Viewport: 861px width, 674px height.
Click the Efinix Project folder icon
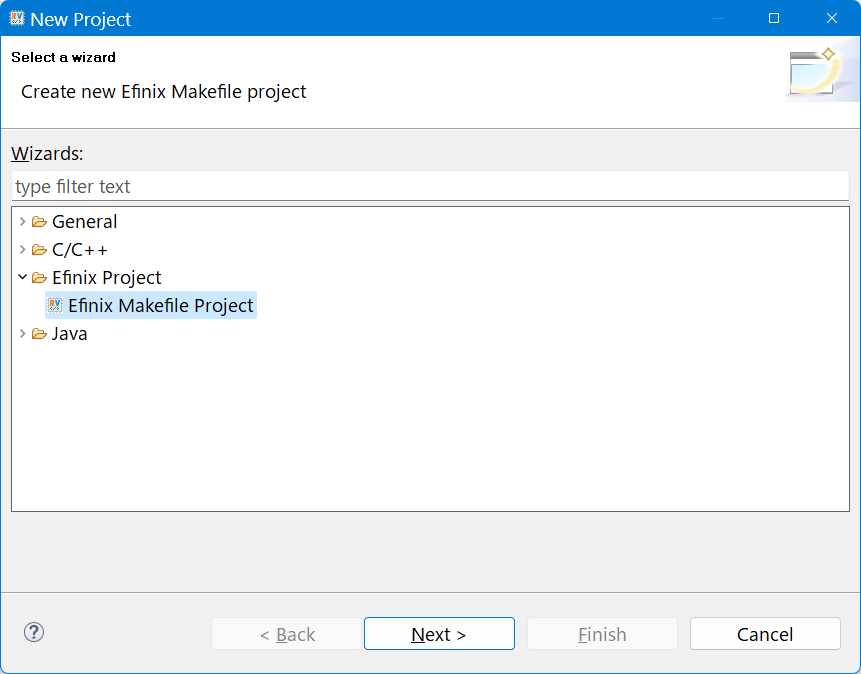point(39,278)
